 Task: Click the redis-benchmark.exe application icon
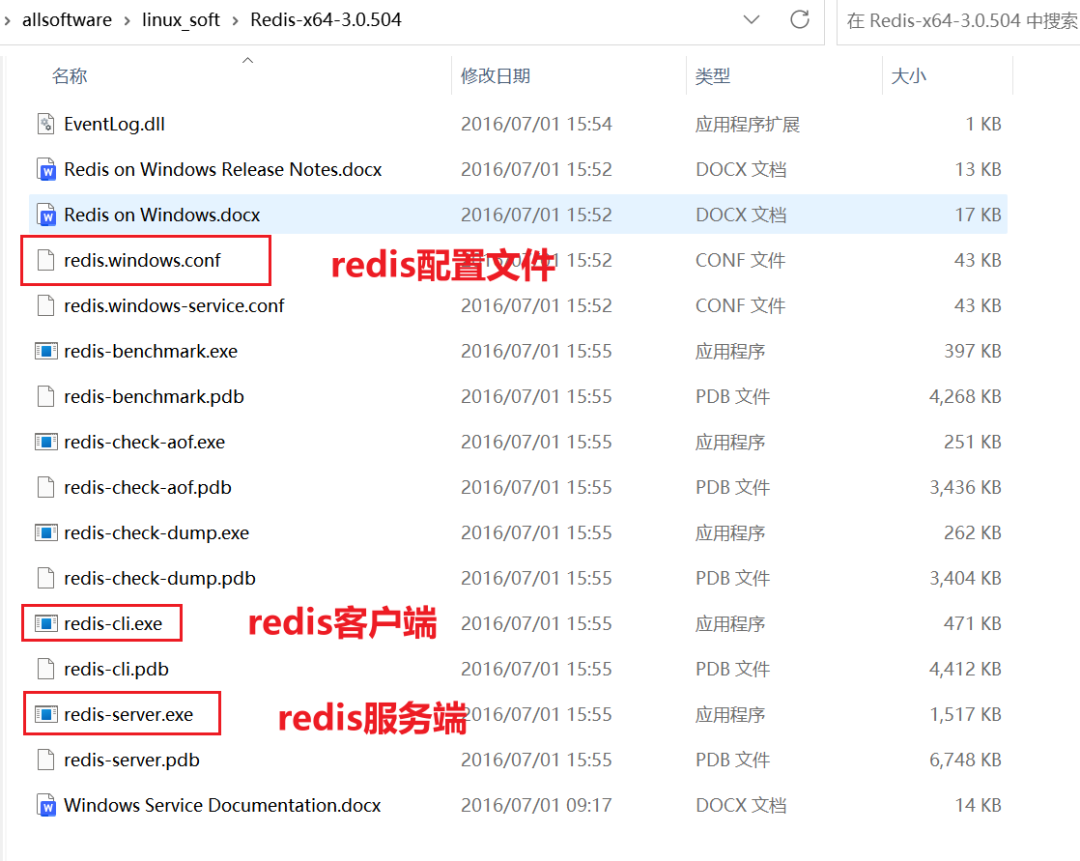pyautogui.click(x=45, y=351)
